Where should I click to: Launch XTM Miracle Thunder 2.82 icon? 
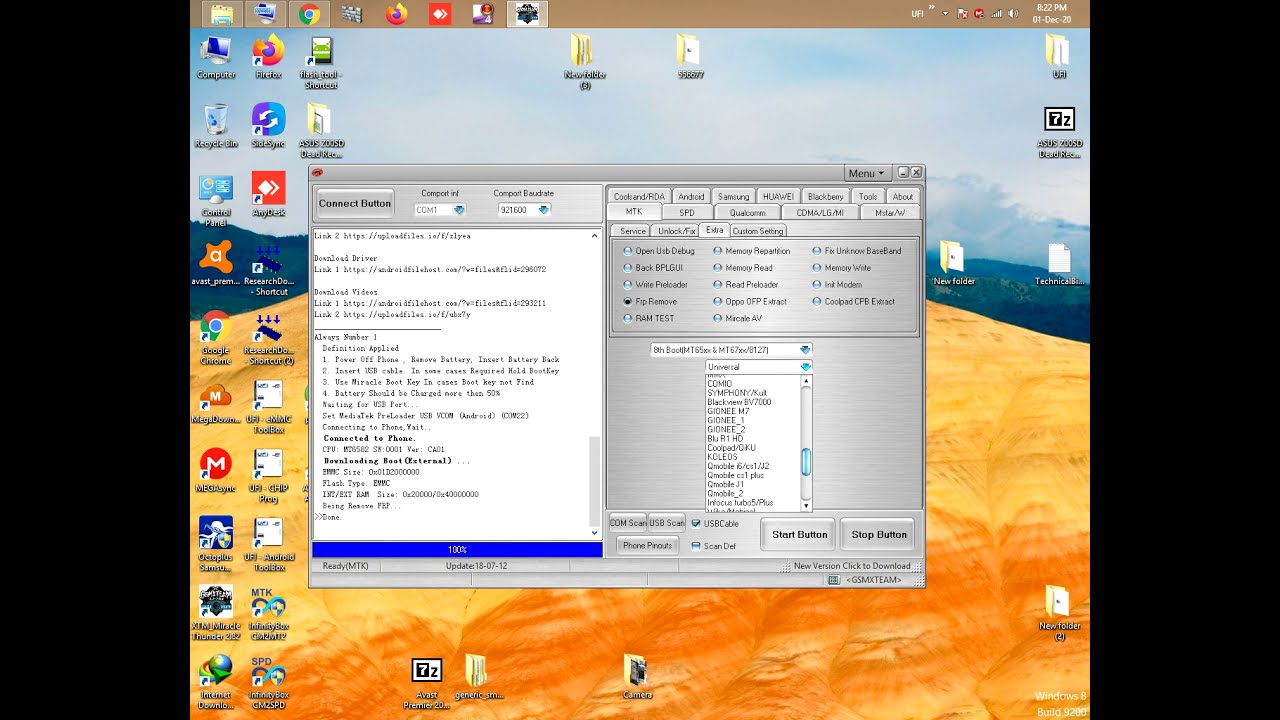[216, 612]
